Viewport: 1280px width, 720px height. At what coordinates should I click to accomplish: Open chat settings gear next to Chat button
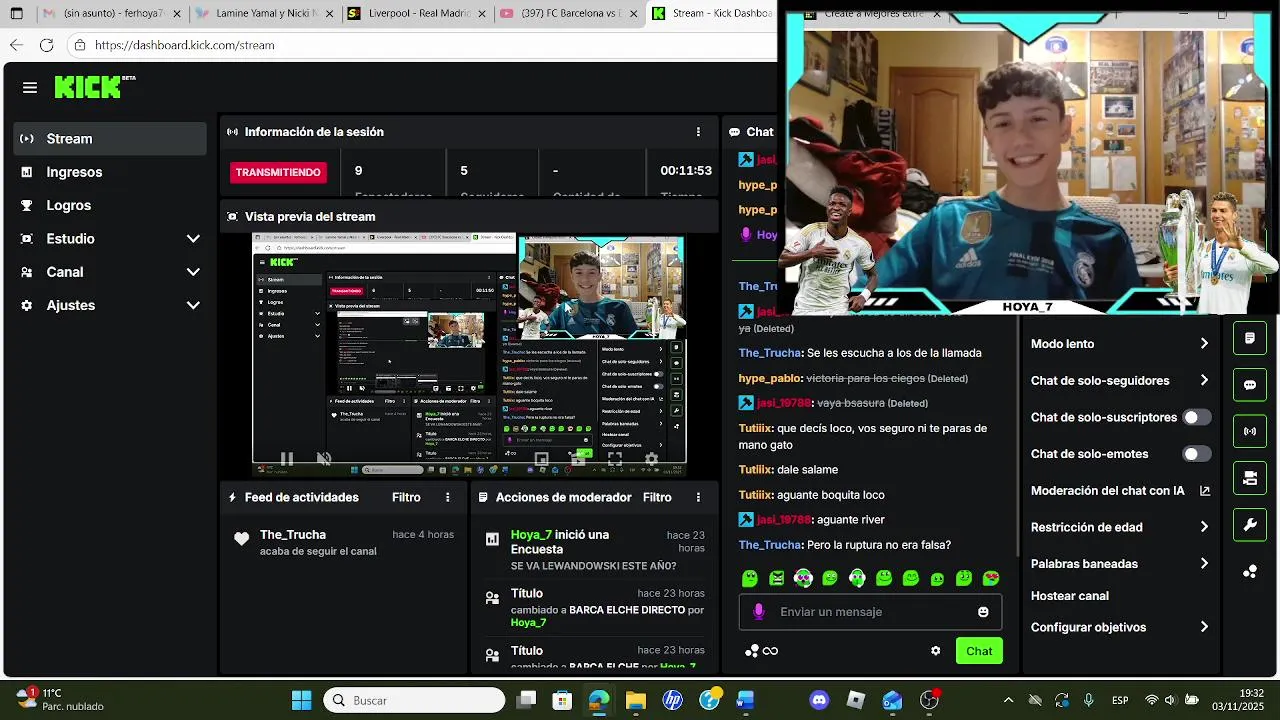(x=936, y=651)
